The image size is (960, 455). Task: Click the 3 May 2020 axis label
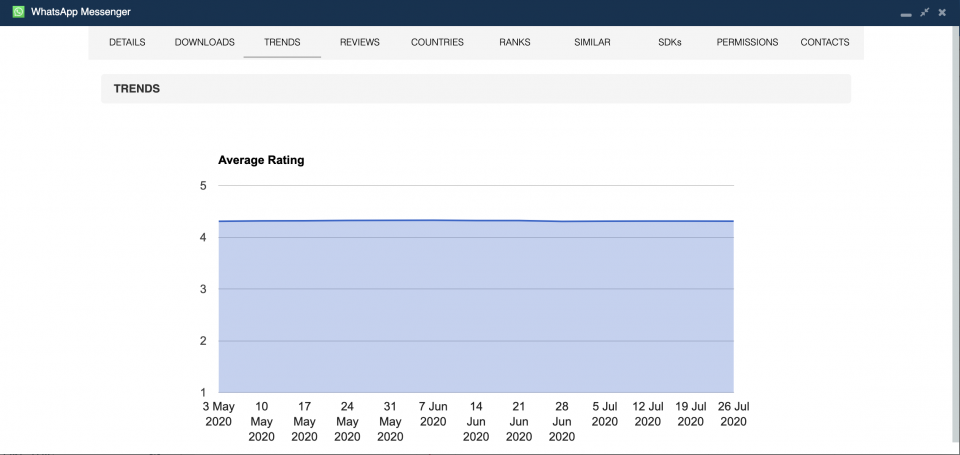[x=219, y=414]
